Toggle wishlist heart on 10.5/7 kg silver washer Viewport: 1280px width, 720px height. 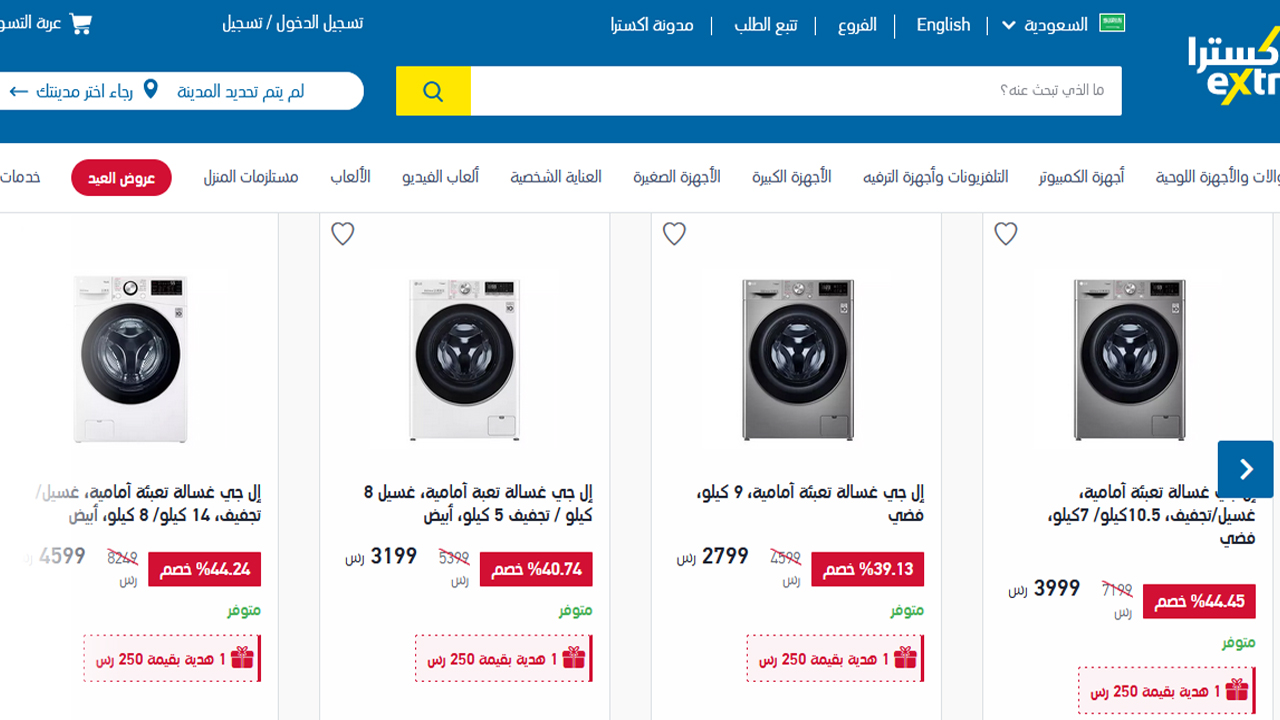click(x=1006, y=234)
